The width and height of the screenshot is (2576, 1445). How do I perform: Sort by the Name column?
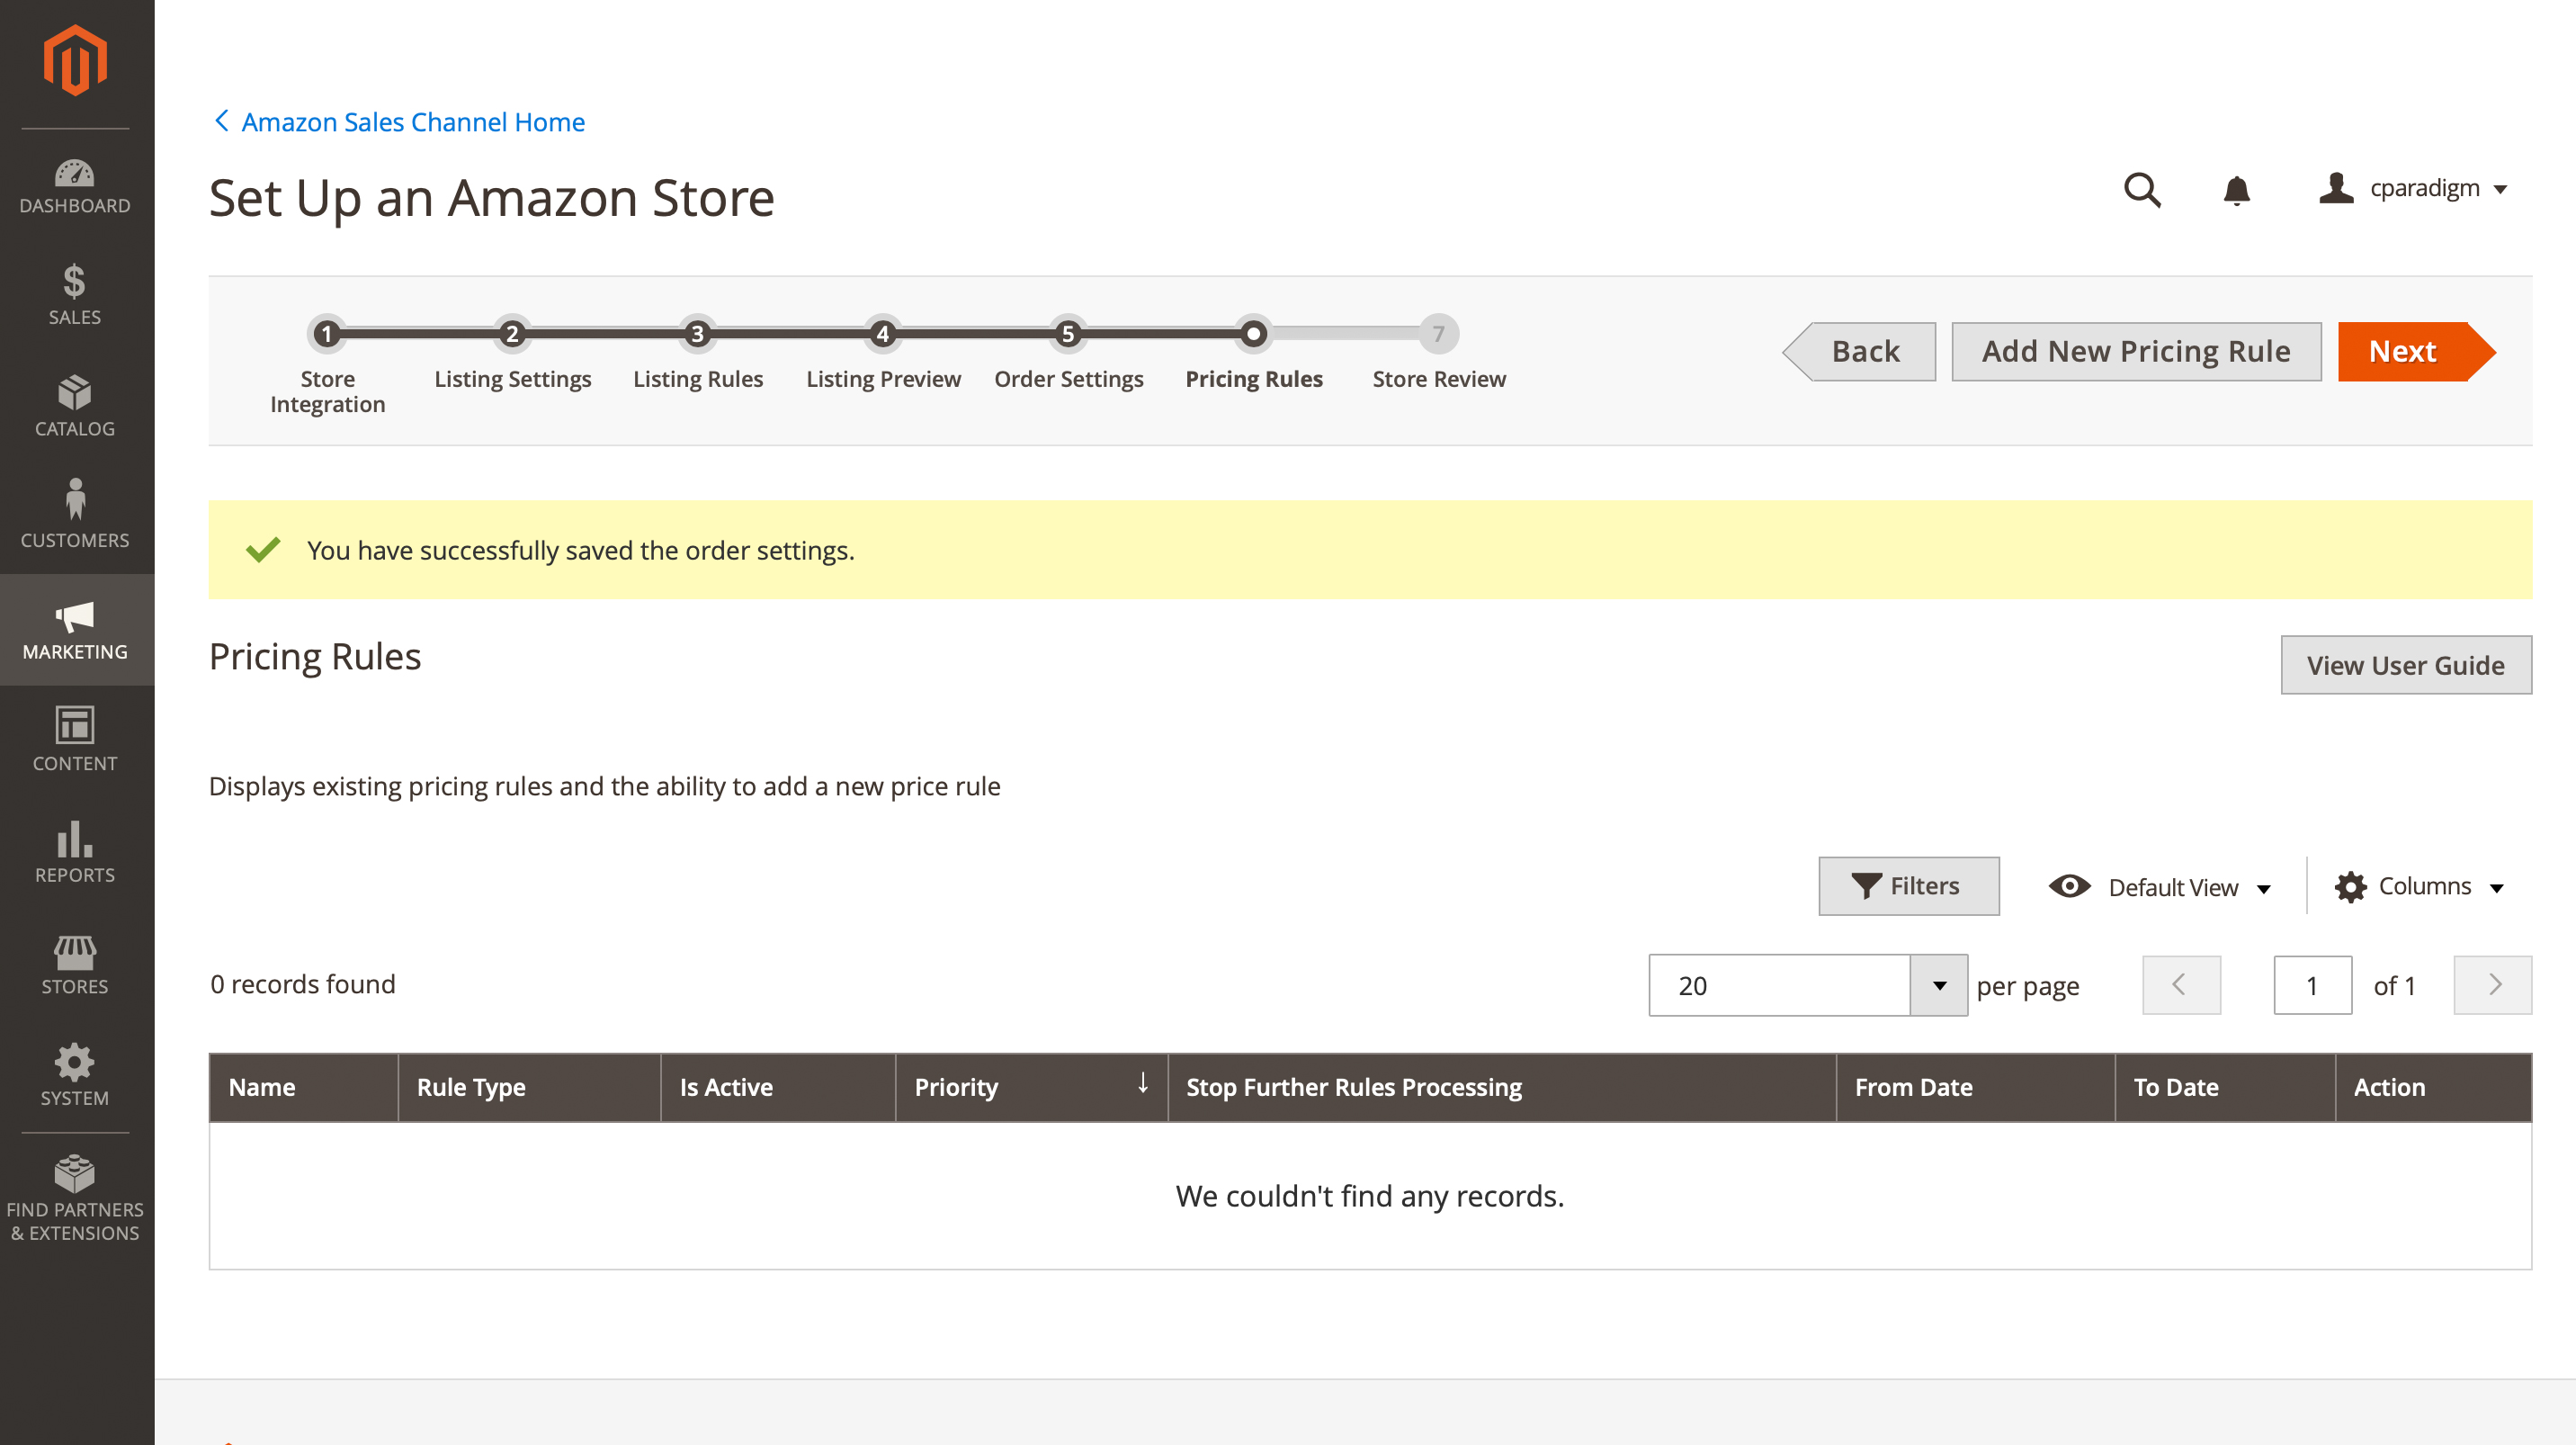pos(303,1087)
